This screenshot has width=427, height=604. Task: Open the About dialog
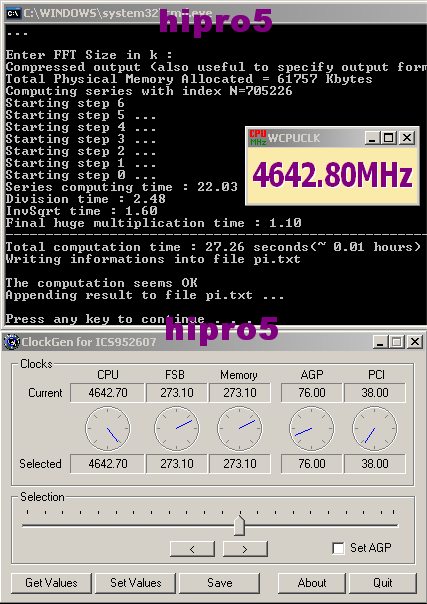312,583
